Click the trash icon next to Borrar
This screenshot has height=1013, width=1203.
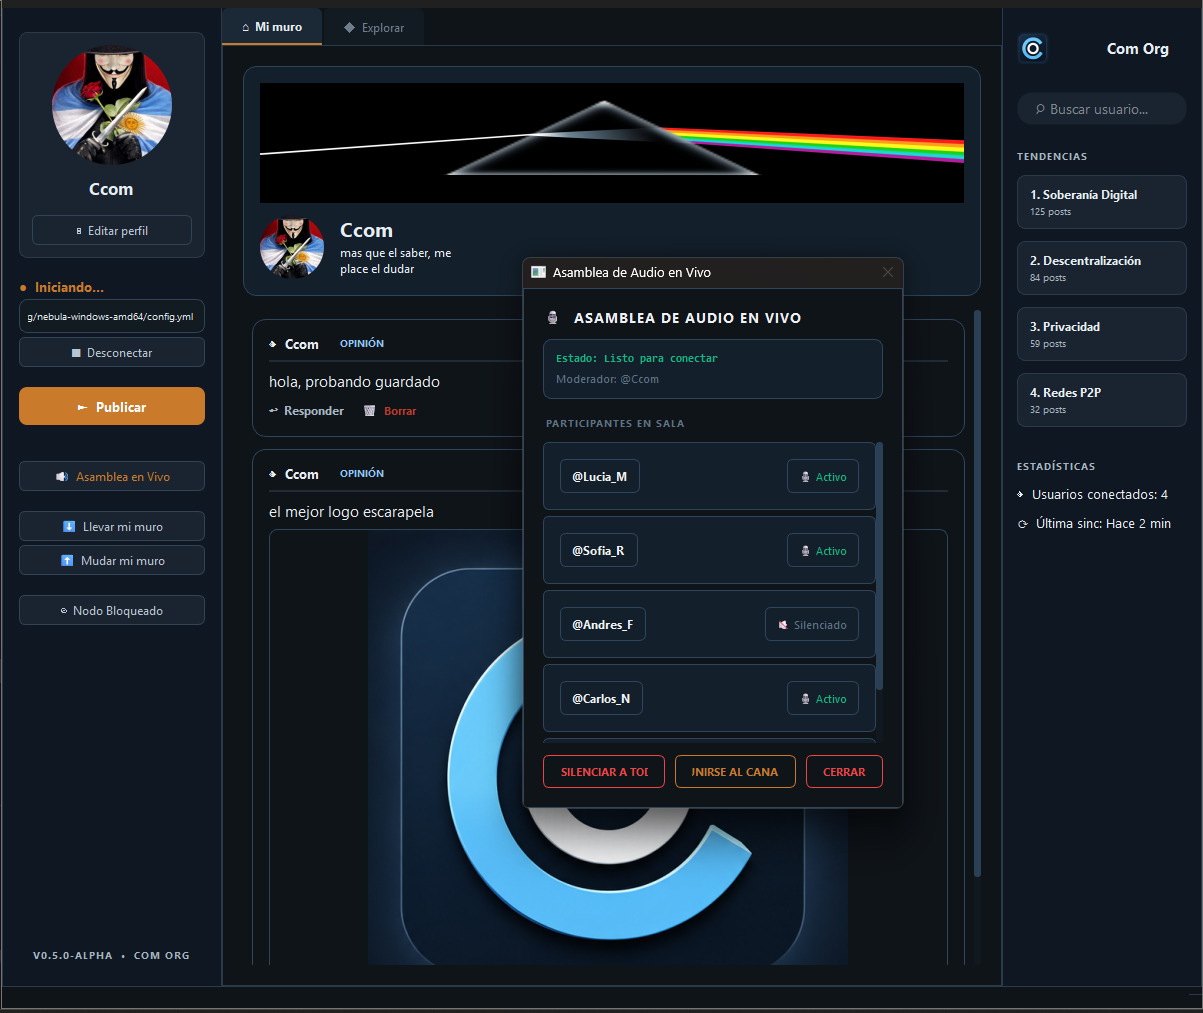pyautogui.click(x=370, y=411)
